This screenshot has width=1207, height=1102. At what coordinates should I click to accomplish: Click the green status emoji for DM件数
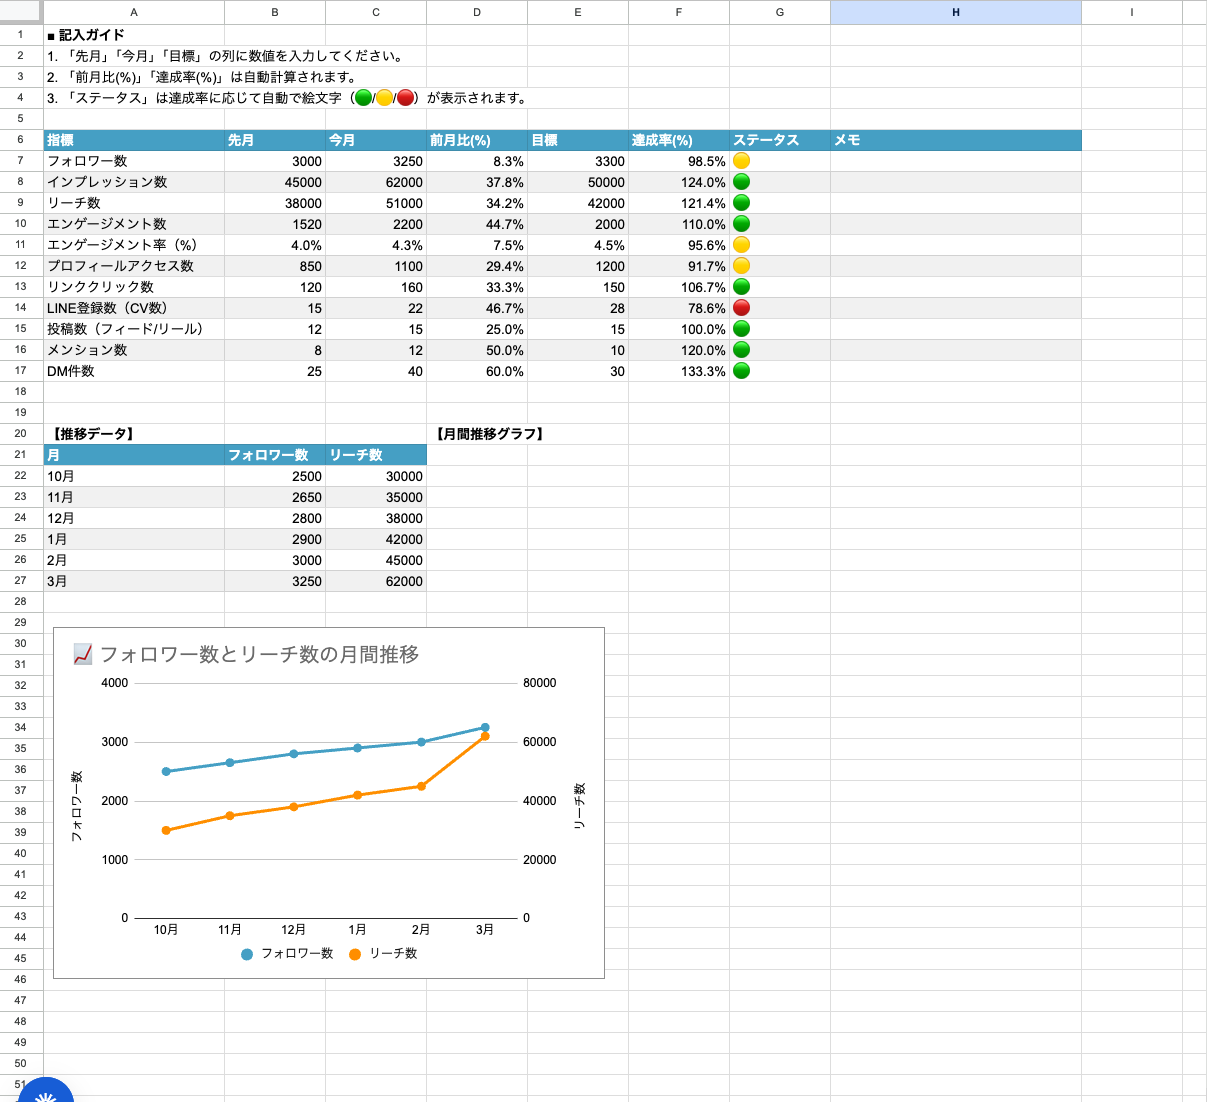(741, 370)
